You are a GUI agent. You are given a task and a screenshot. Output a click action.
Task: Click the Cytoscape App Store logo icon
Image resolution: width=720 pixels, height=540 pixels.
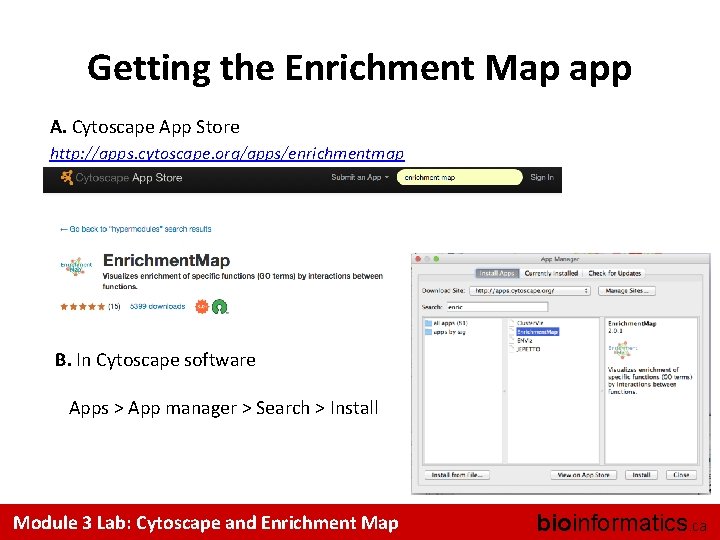pyautogui.click(x=67, y=177)
